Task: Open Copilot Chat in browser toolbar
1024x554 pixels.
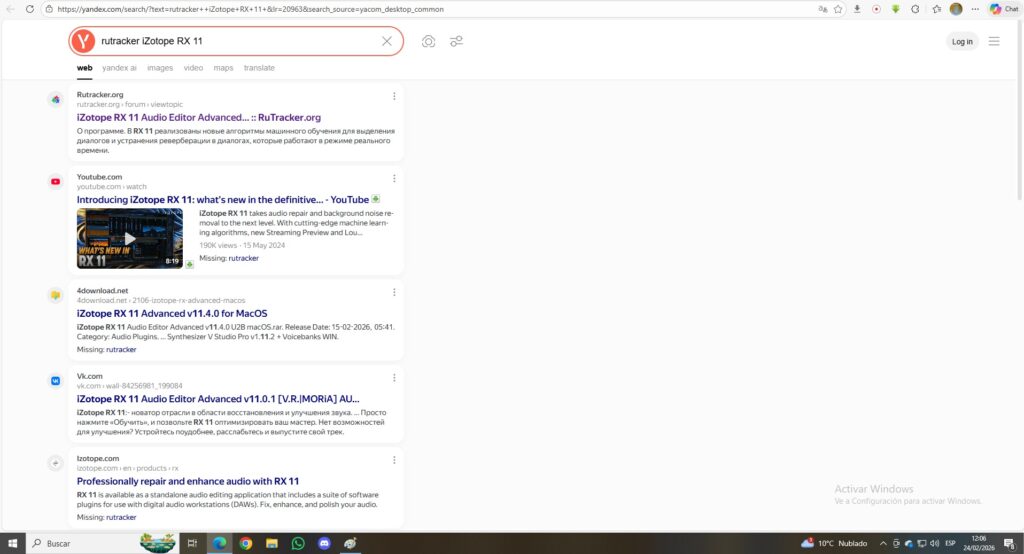Action: (1003, 9)
